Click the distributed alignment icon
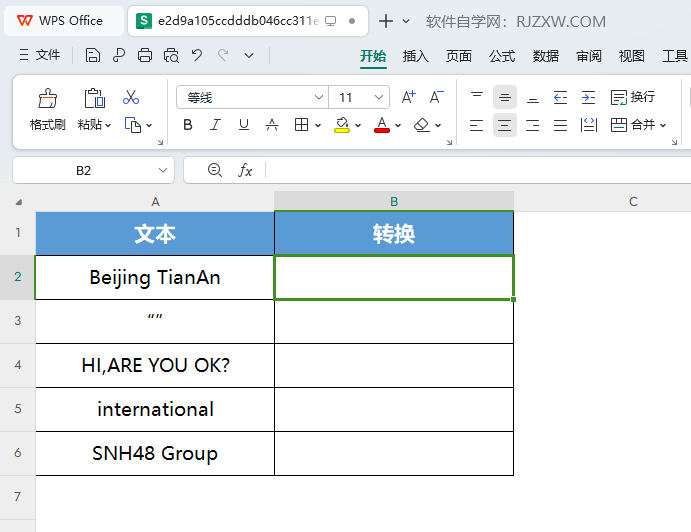 click(x=589, y=125)
